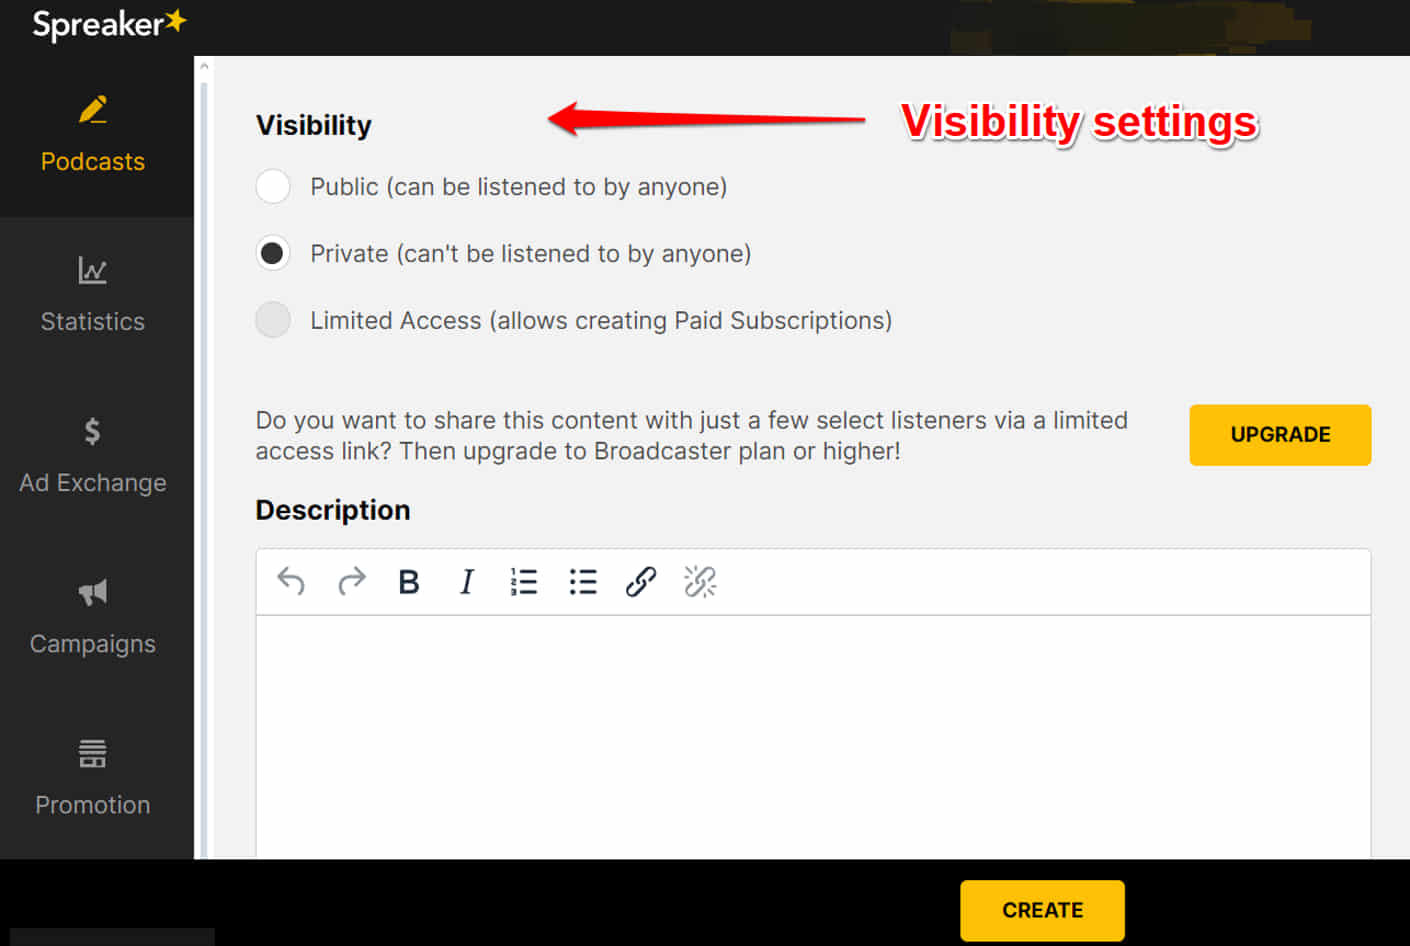Click the undo arrow in the editor toolbar
The width and height of the screenshot is (1410, 946).
pyautogui.click(x=290, y=582)
